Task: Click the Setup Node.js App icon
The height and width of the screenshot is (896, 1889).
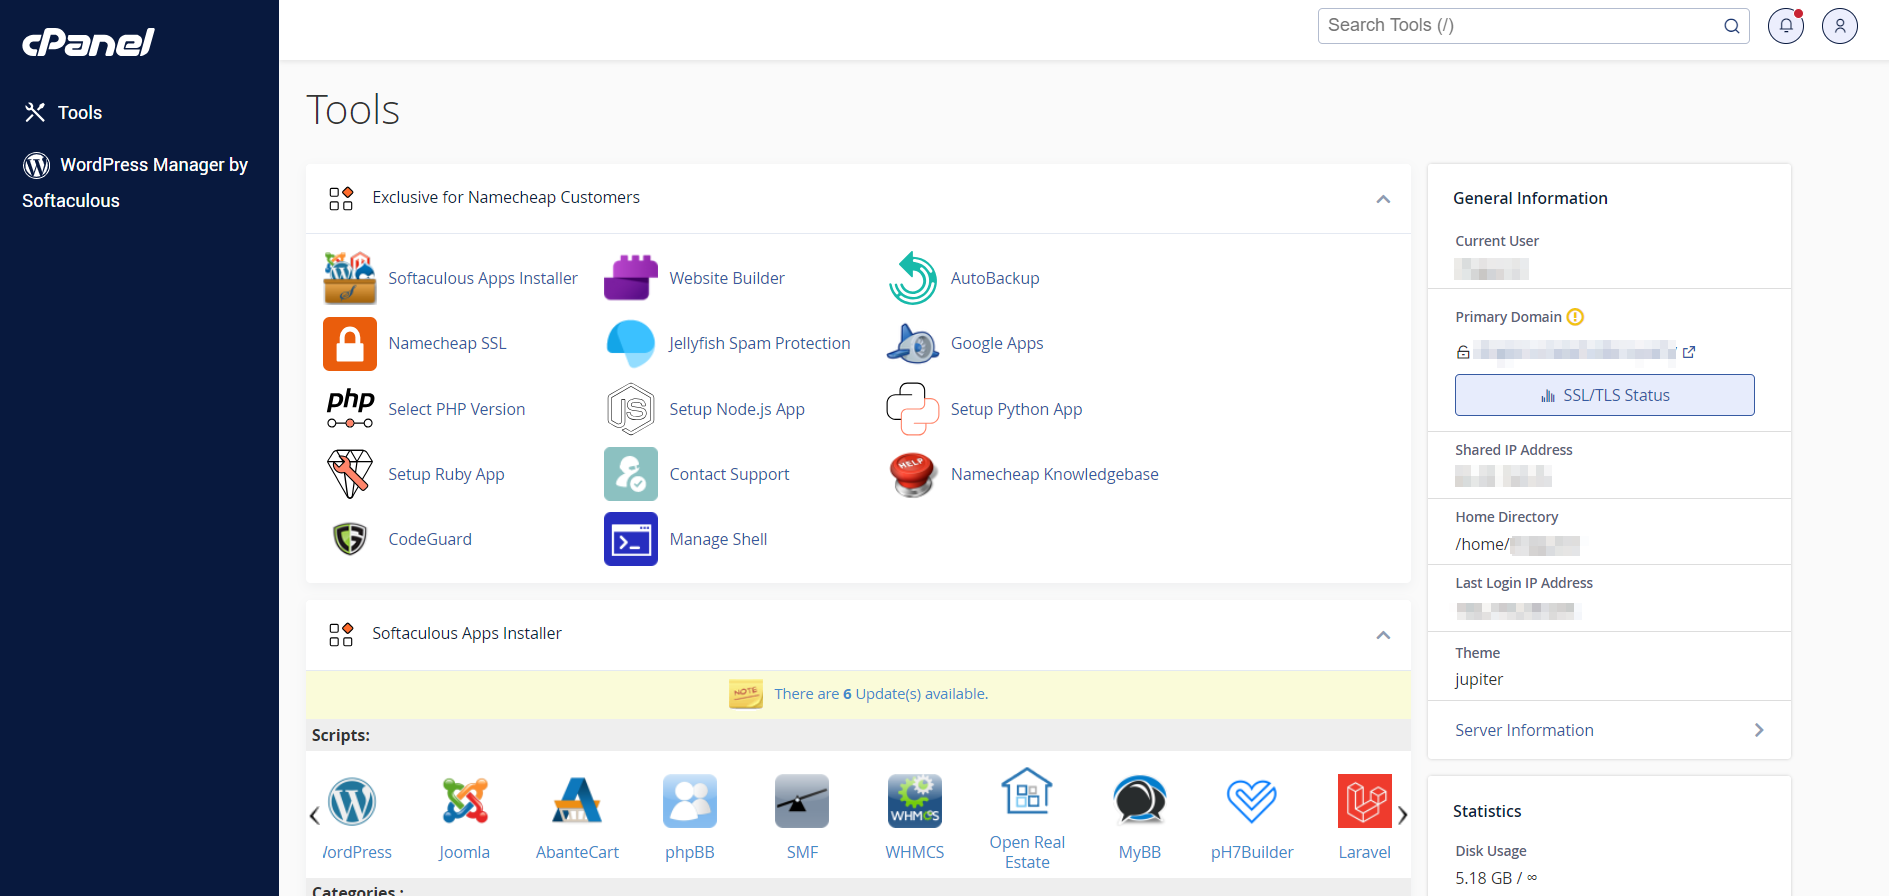Action: pyautogui.click(x=631, y=409)
